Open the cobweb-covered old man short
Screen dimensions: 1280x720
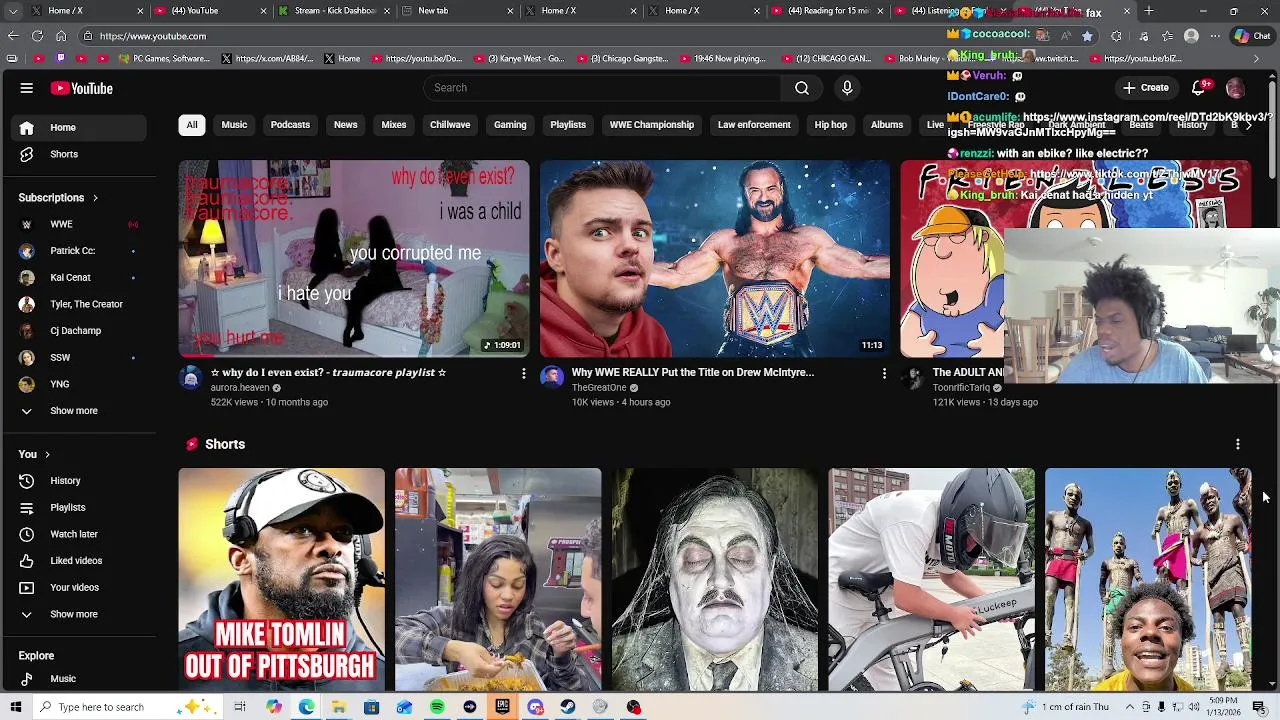715,579
